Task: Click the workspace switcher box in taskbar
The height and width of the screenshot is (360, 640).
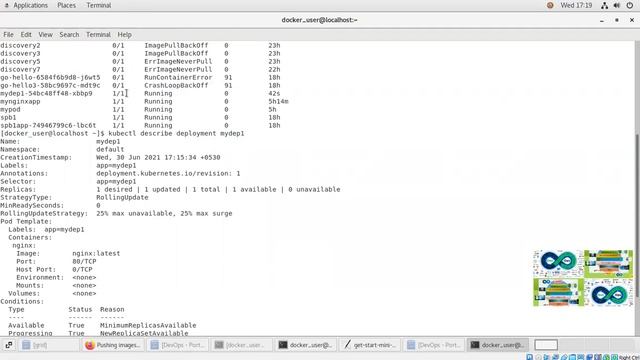Action: coord(546,345)
